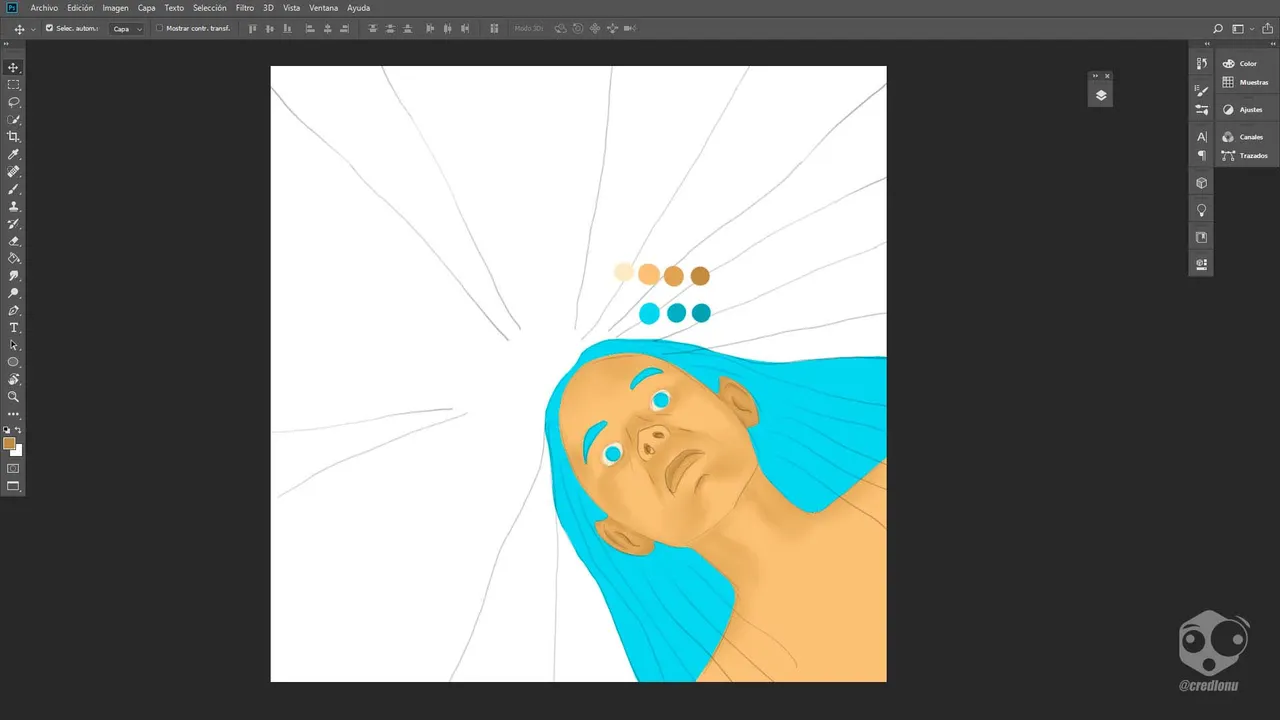1280x720 pixels.
Task: Collapse the toolbox via double-arrow
Action: (x=7, y=45)
